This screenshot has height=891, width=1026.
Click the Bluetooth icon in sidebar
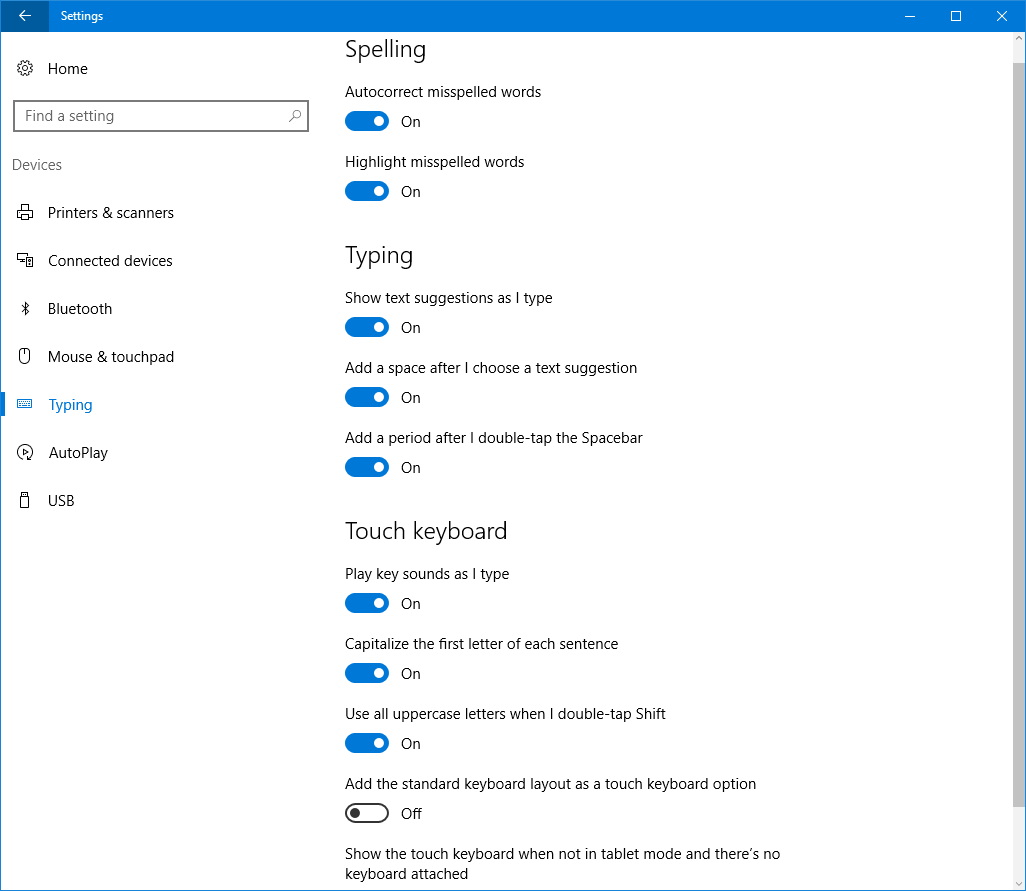25,309
